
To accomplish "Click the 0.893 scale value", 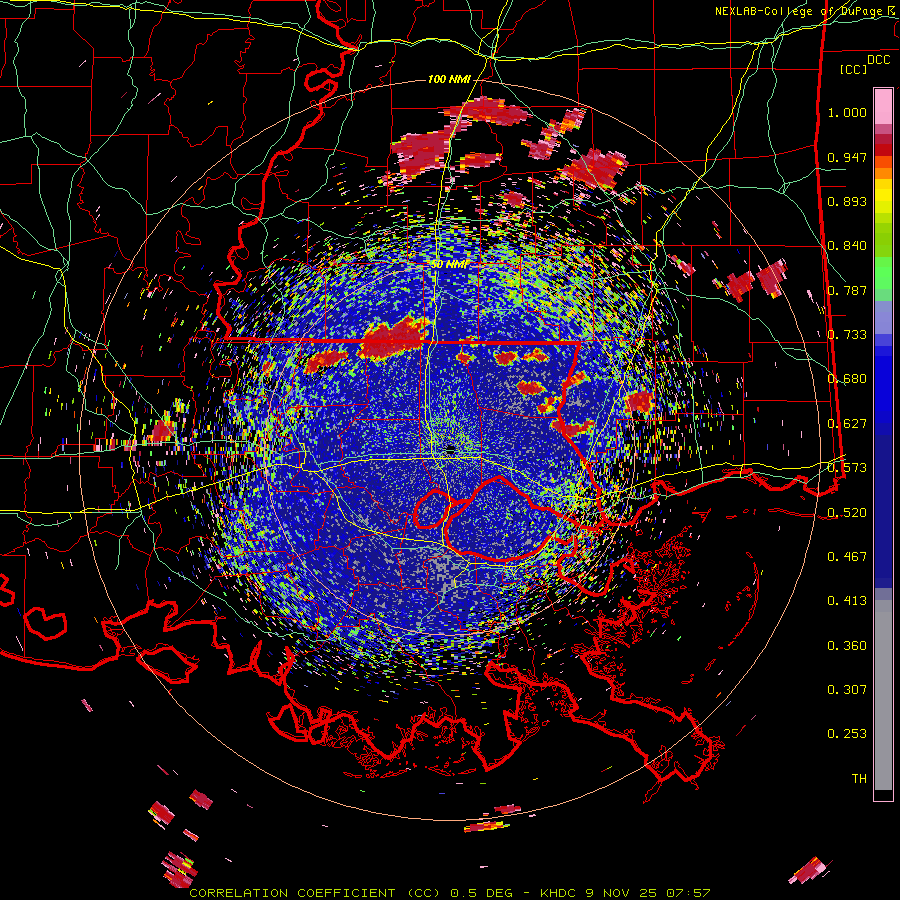I will click(847, 201).
